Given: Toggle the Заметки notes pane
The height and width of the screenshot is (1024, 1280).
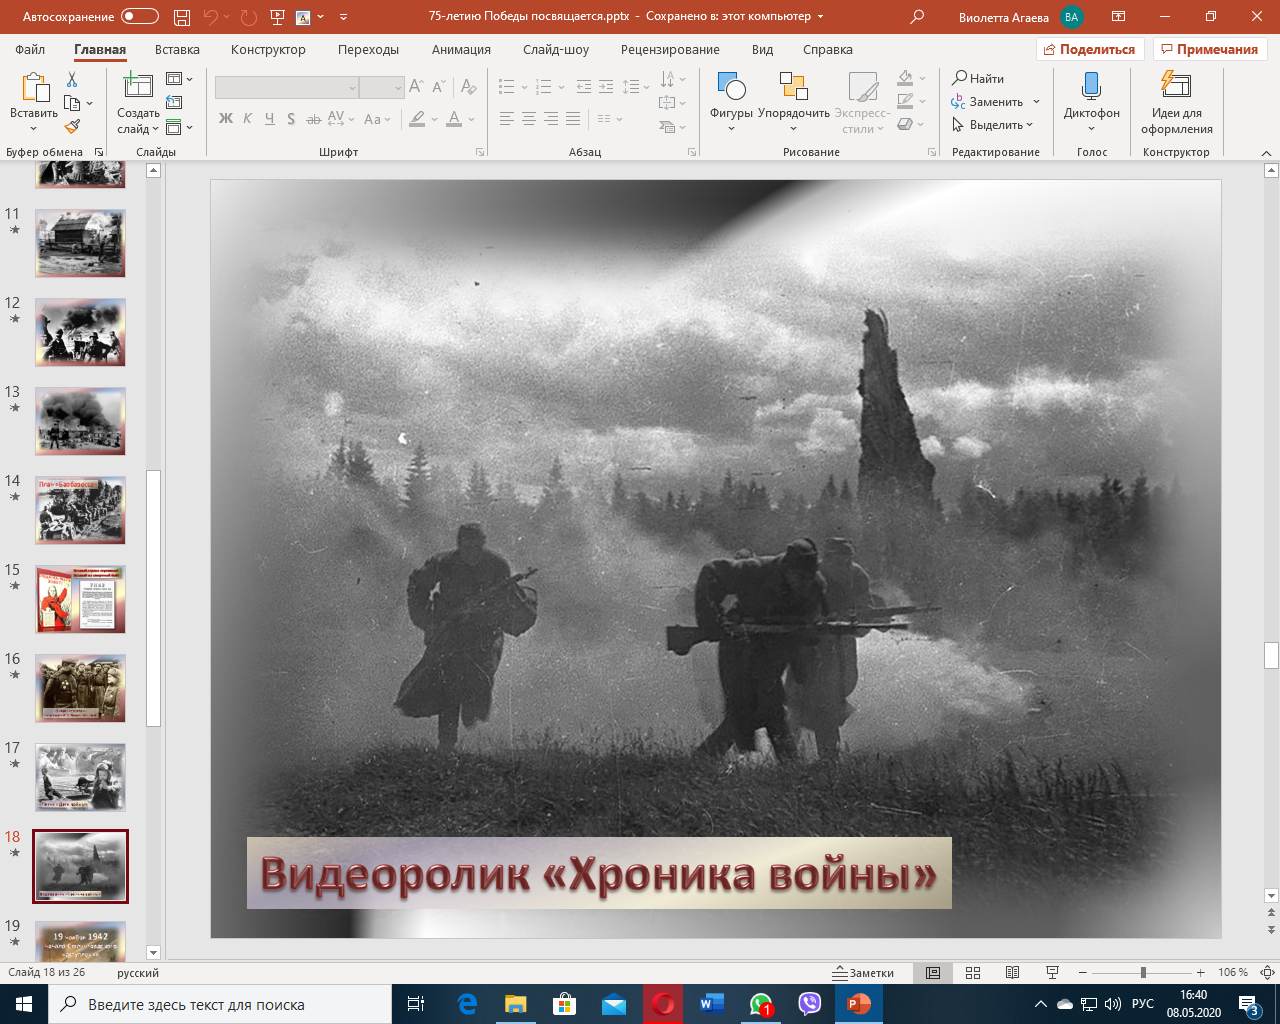Looking at the screenshot, I should 864,973.
